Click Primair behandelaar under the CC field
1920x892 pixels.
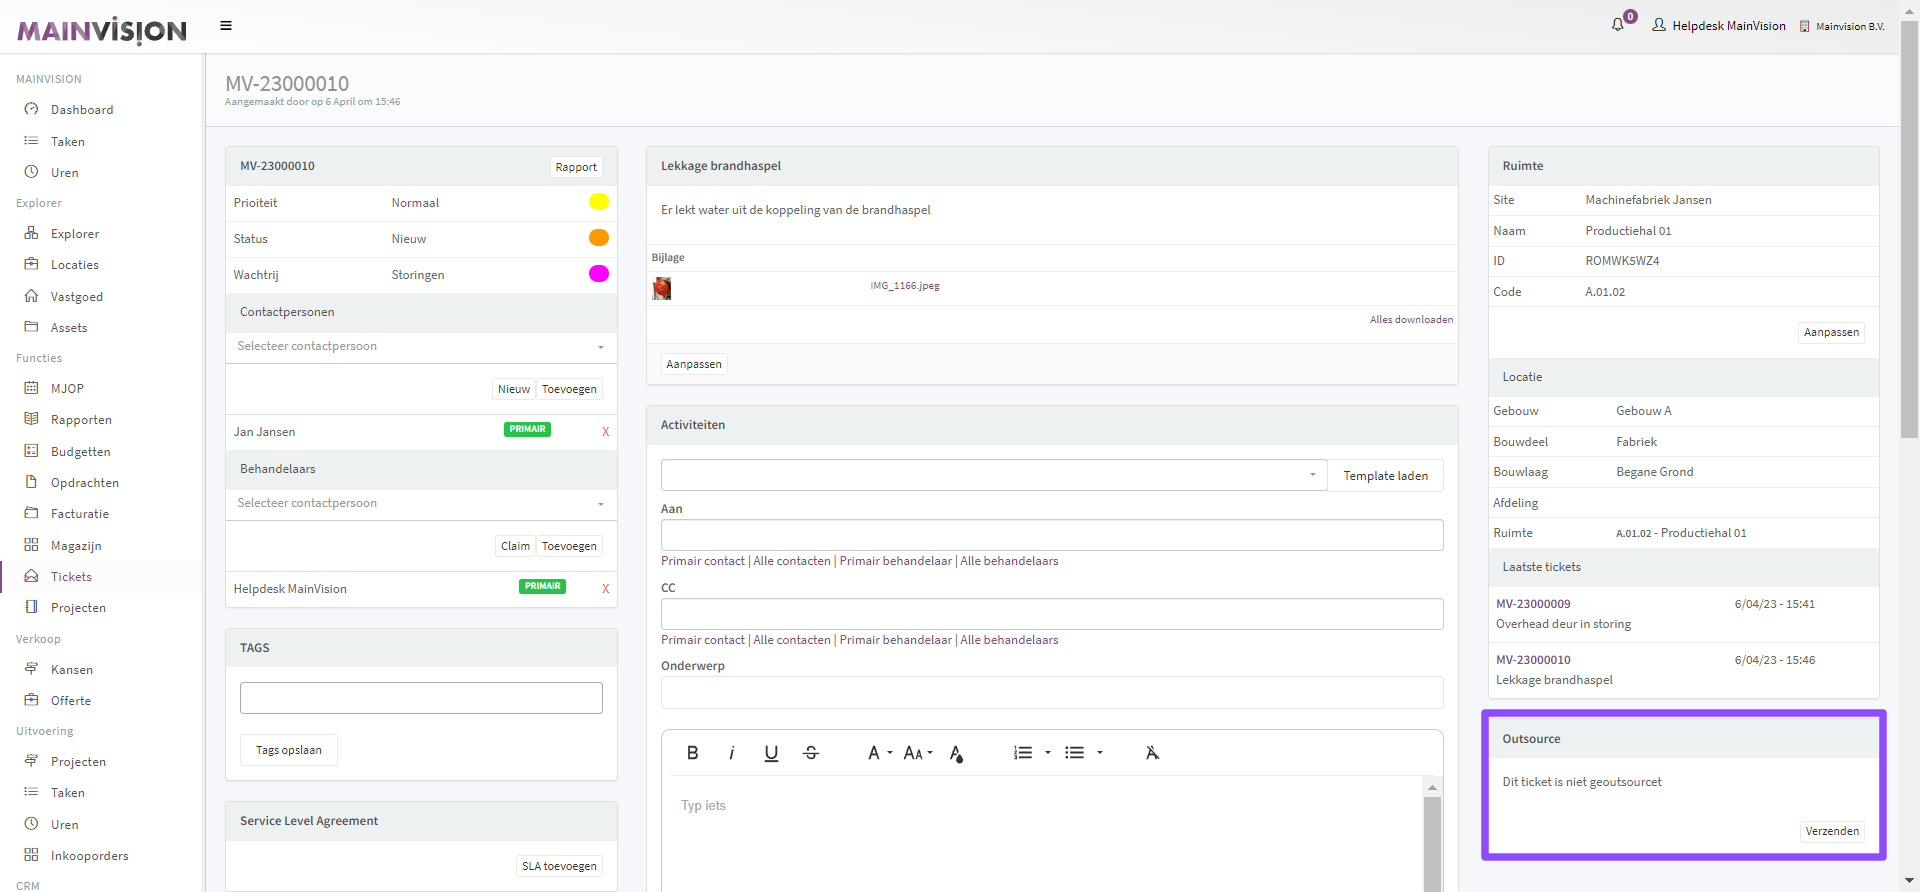(x=896, y=640)
